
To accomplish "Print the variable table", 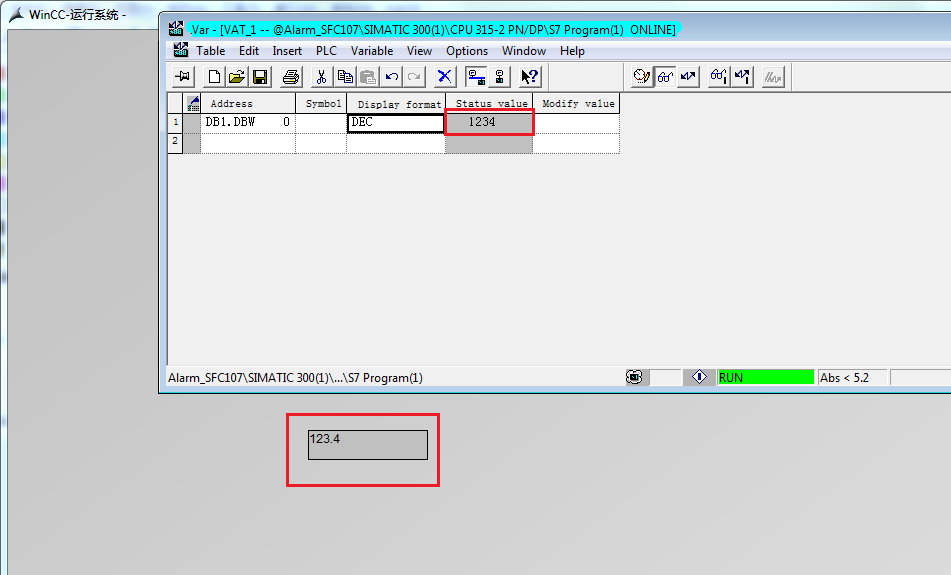I will pos(291,77).
